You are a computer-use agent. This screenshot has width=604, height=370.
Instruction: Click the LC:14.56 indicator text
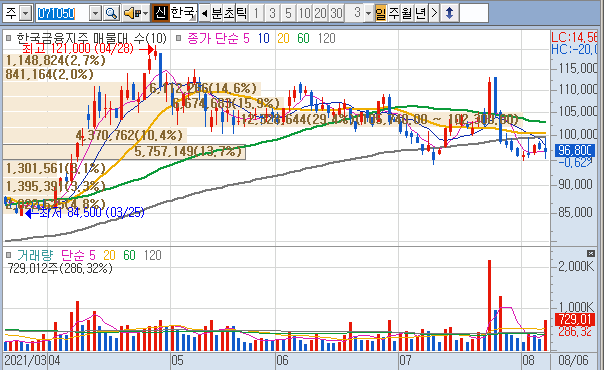point(574,37)
